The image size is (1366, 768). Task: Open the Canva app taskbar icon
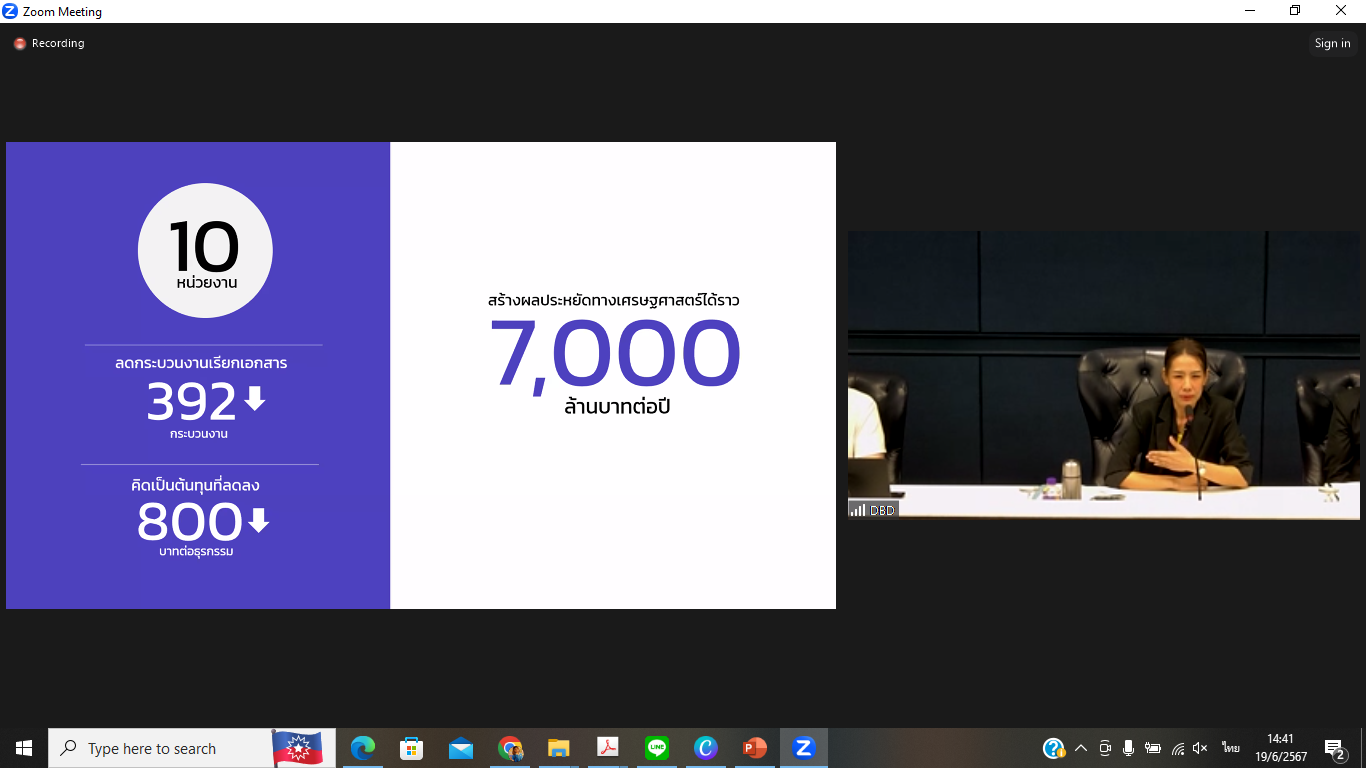pos(706,748)
